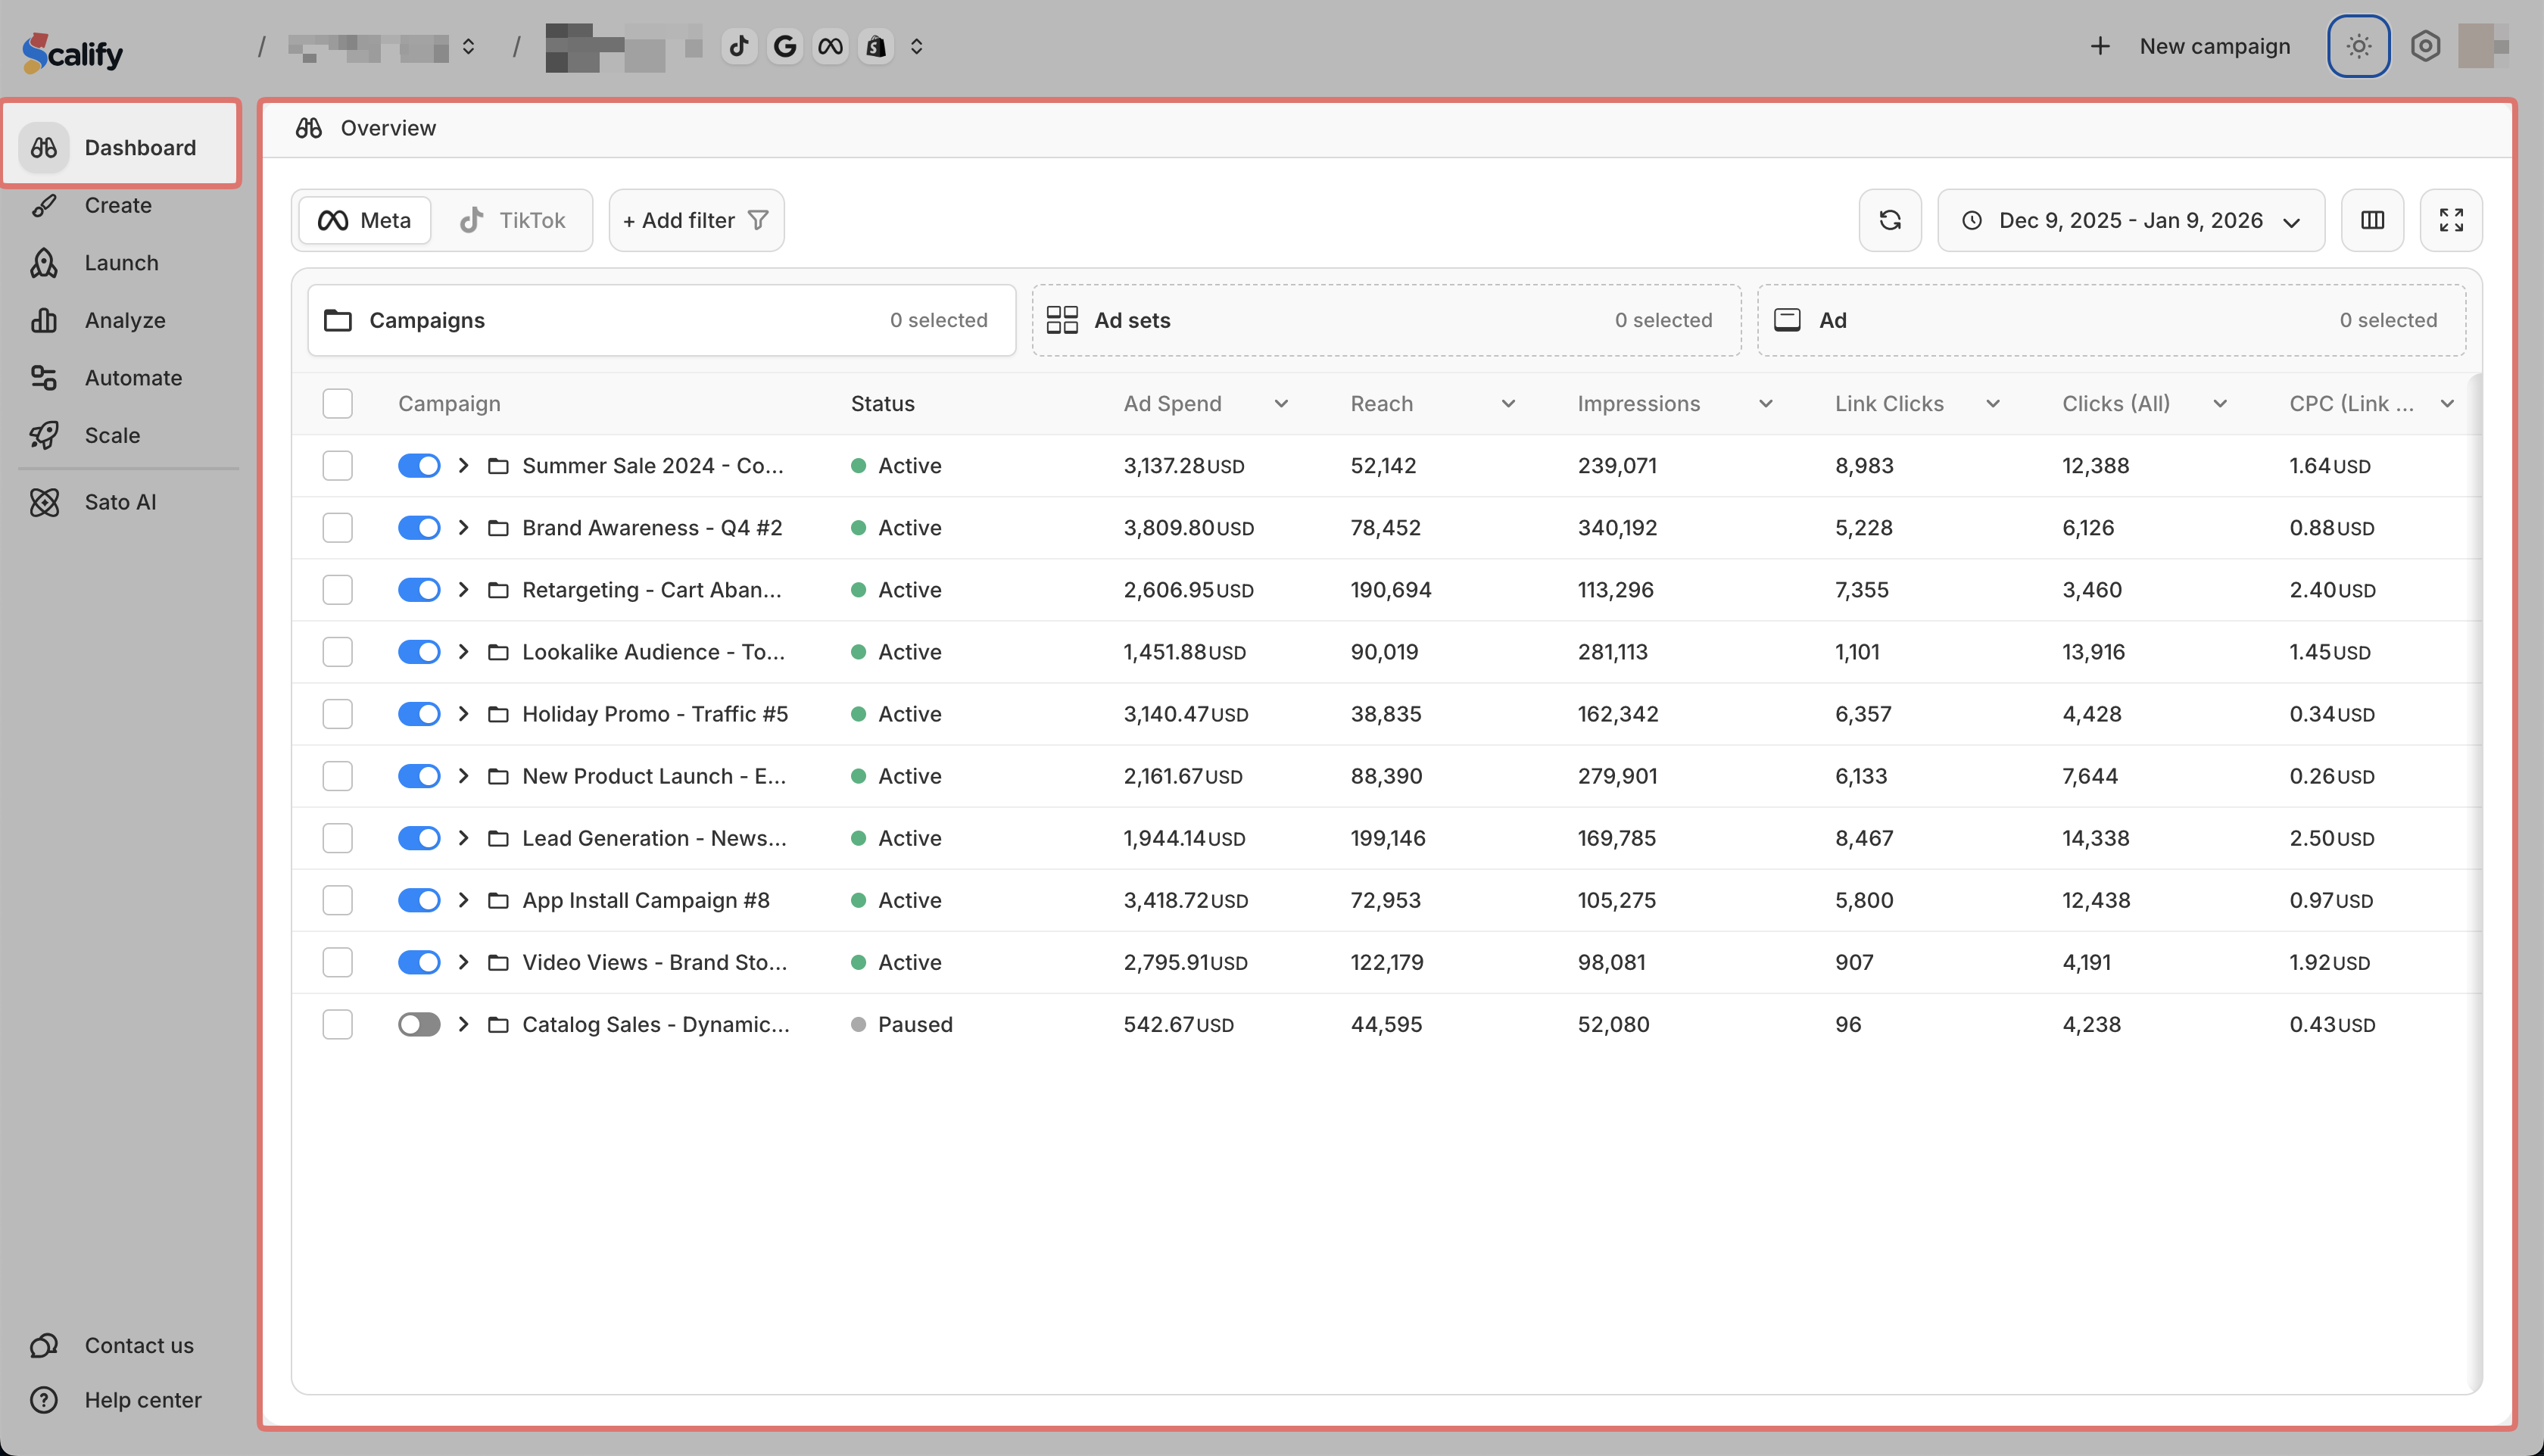
Task: Click the refresh data icon
Action: click(1889, 220)
